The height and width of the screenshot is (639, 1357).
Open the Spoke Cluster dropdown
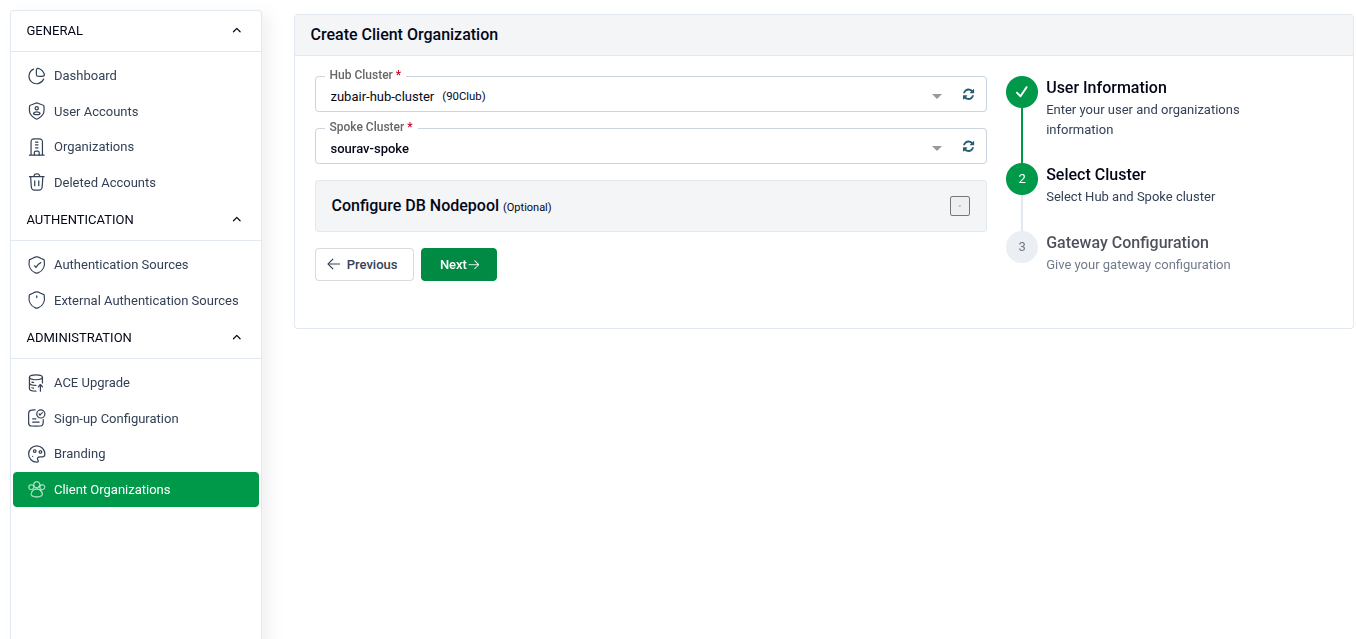pyautogui.click(x=937, y=146)
